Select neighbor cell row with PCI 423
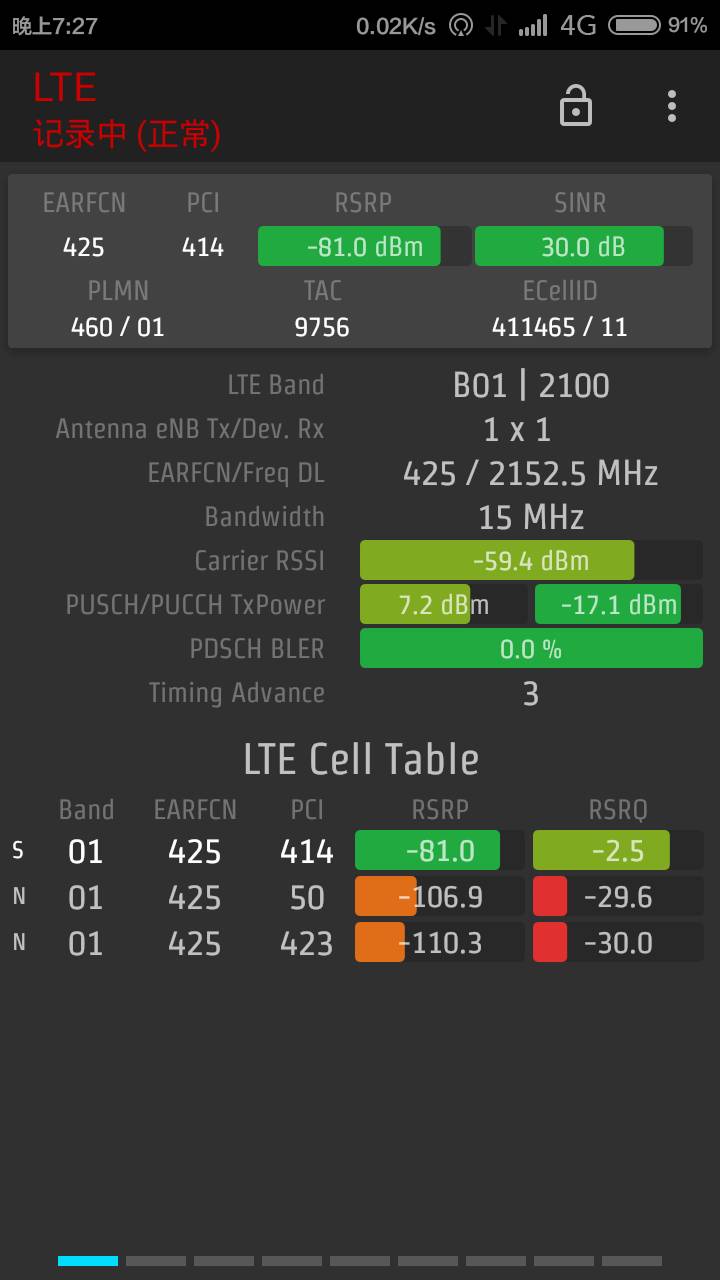The height and width of the screenshot is (1280, 720). 306,943
